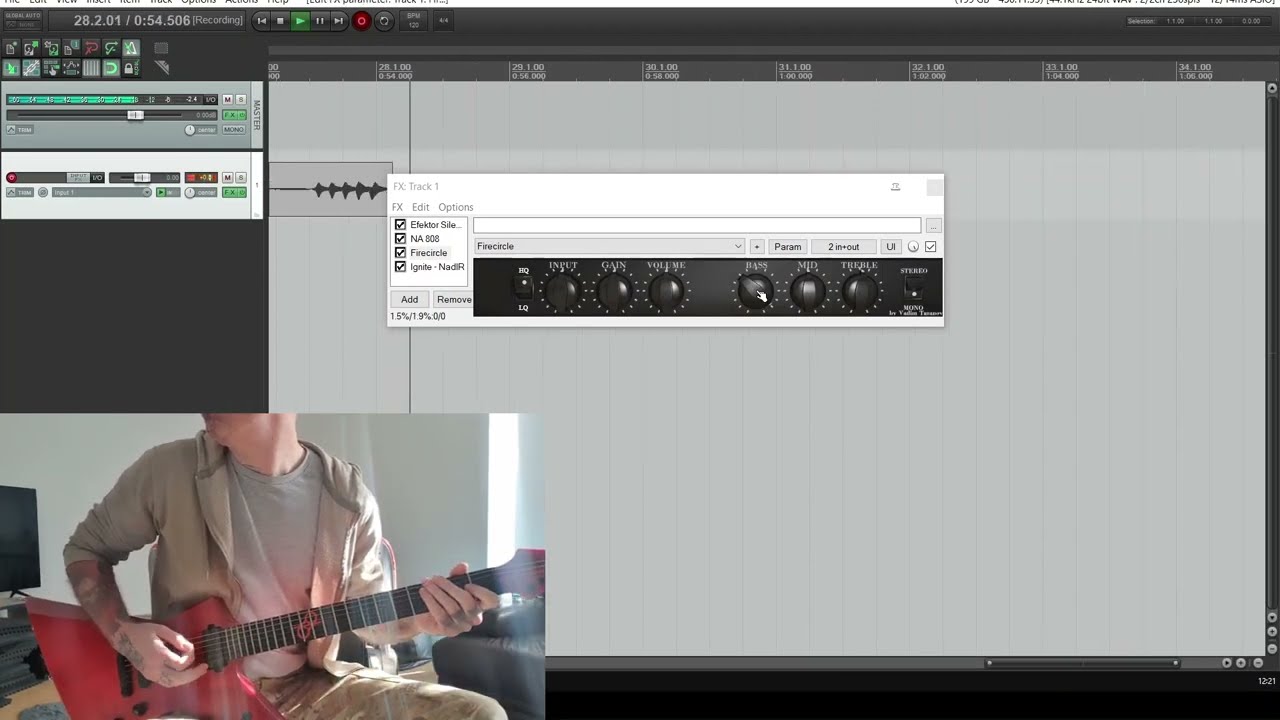Click the BPM 120 tempo box

(x=413, y=20)
